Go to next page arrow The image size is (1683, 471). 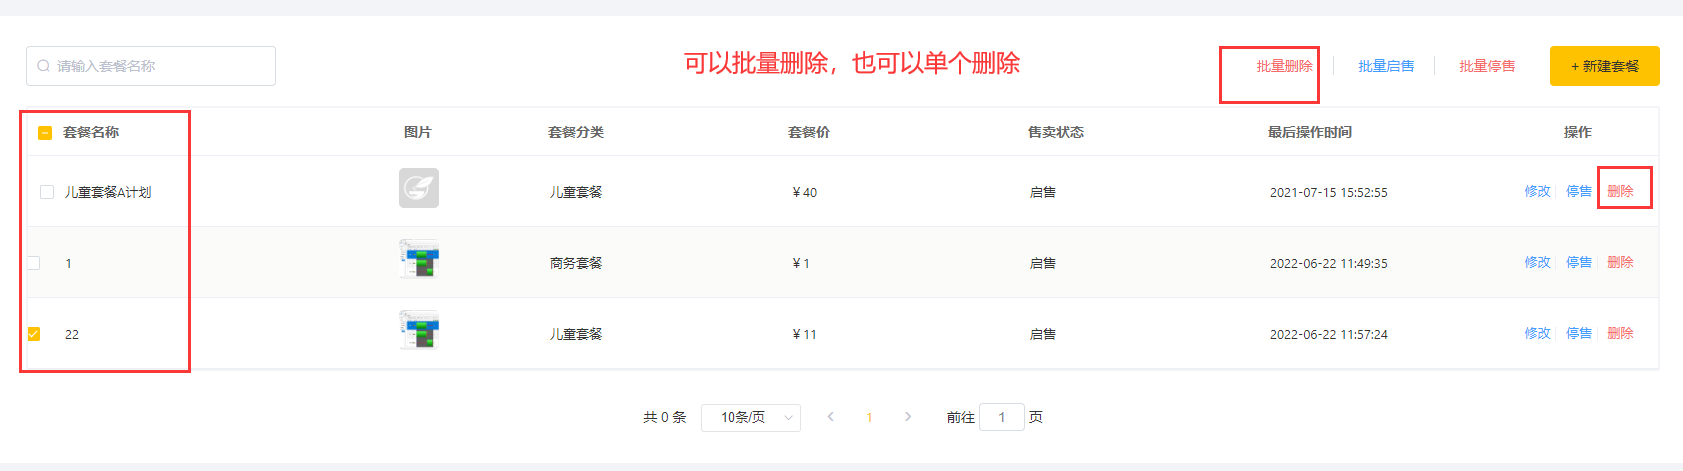pyautogui.click(x=908, y=417)
